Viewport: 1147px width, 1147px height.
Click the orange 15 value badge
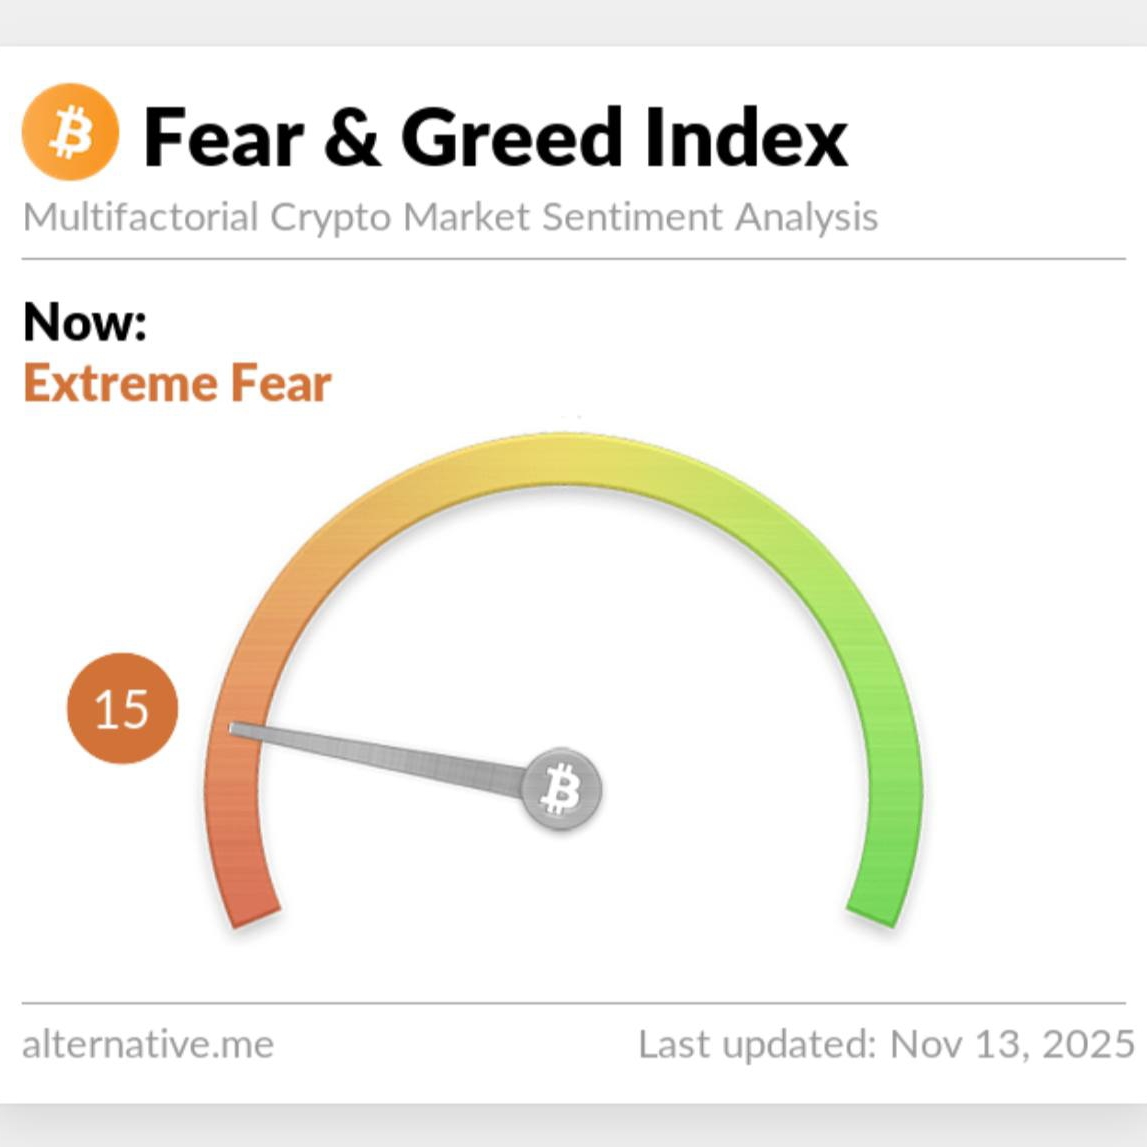122,708
